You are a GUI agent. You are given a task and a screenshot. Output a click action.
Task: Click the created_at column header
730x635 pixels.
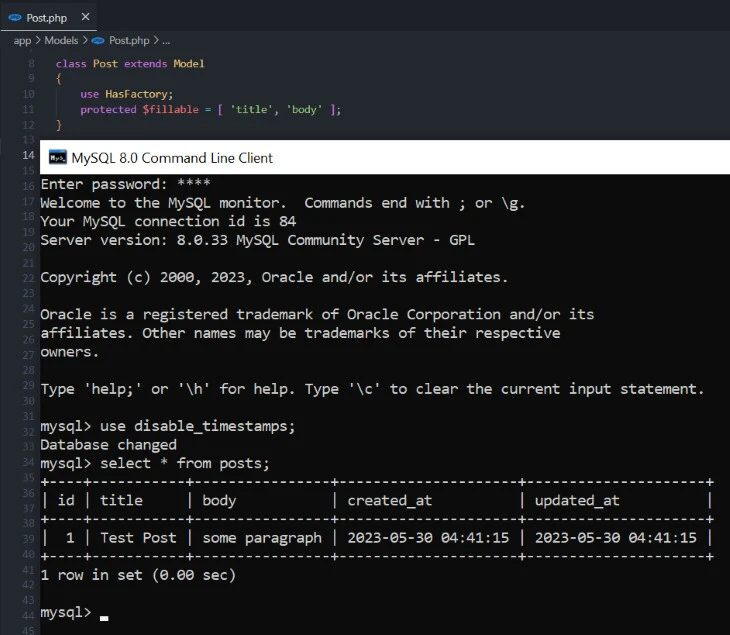tap(389, 499)
